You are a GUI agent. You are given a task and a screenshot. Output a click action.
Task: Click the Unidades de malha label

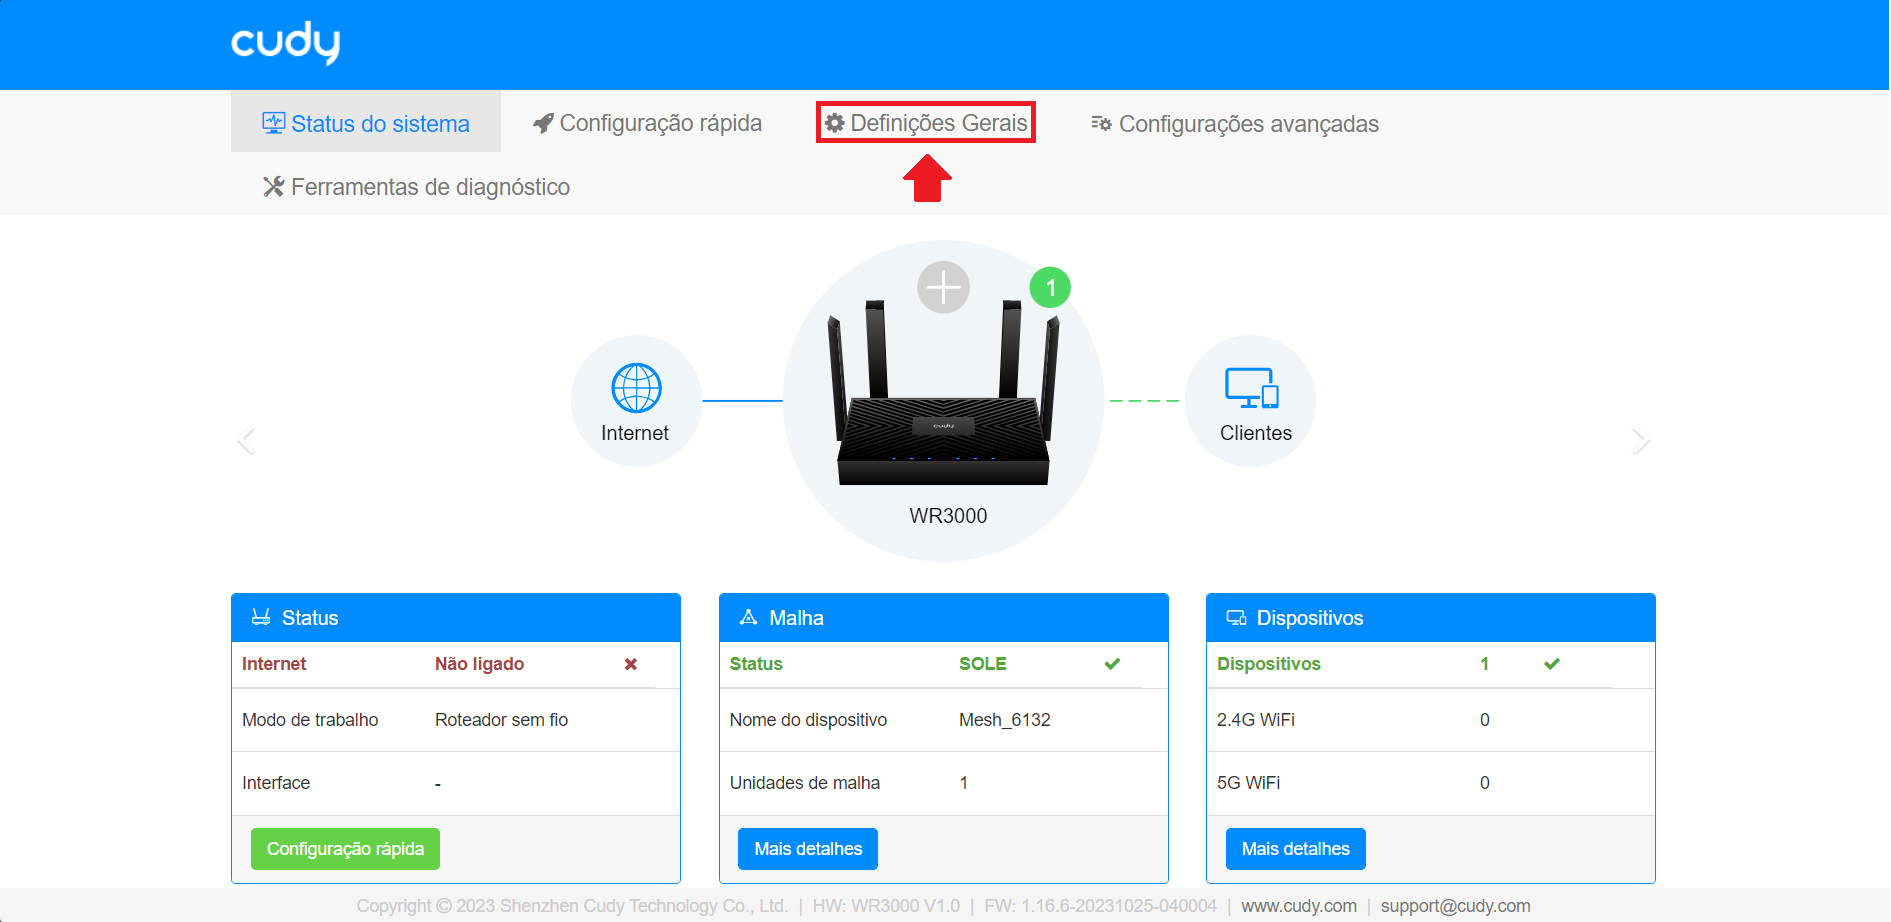[x=805, y=783]
